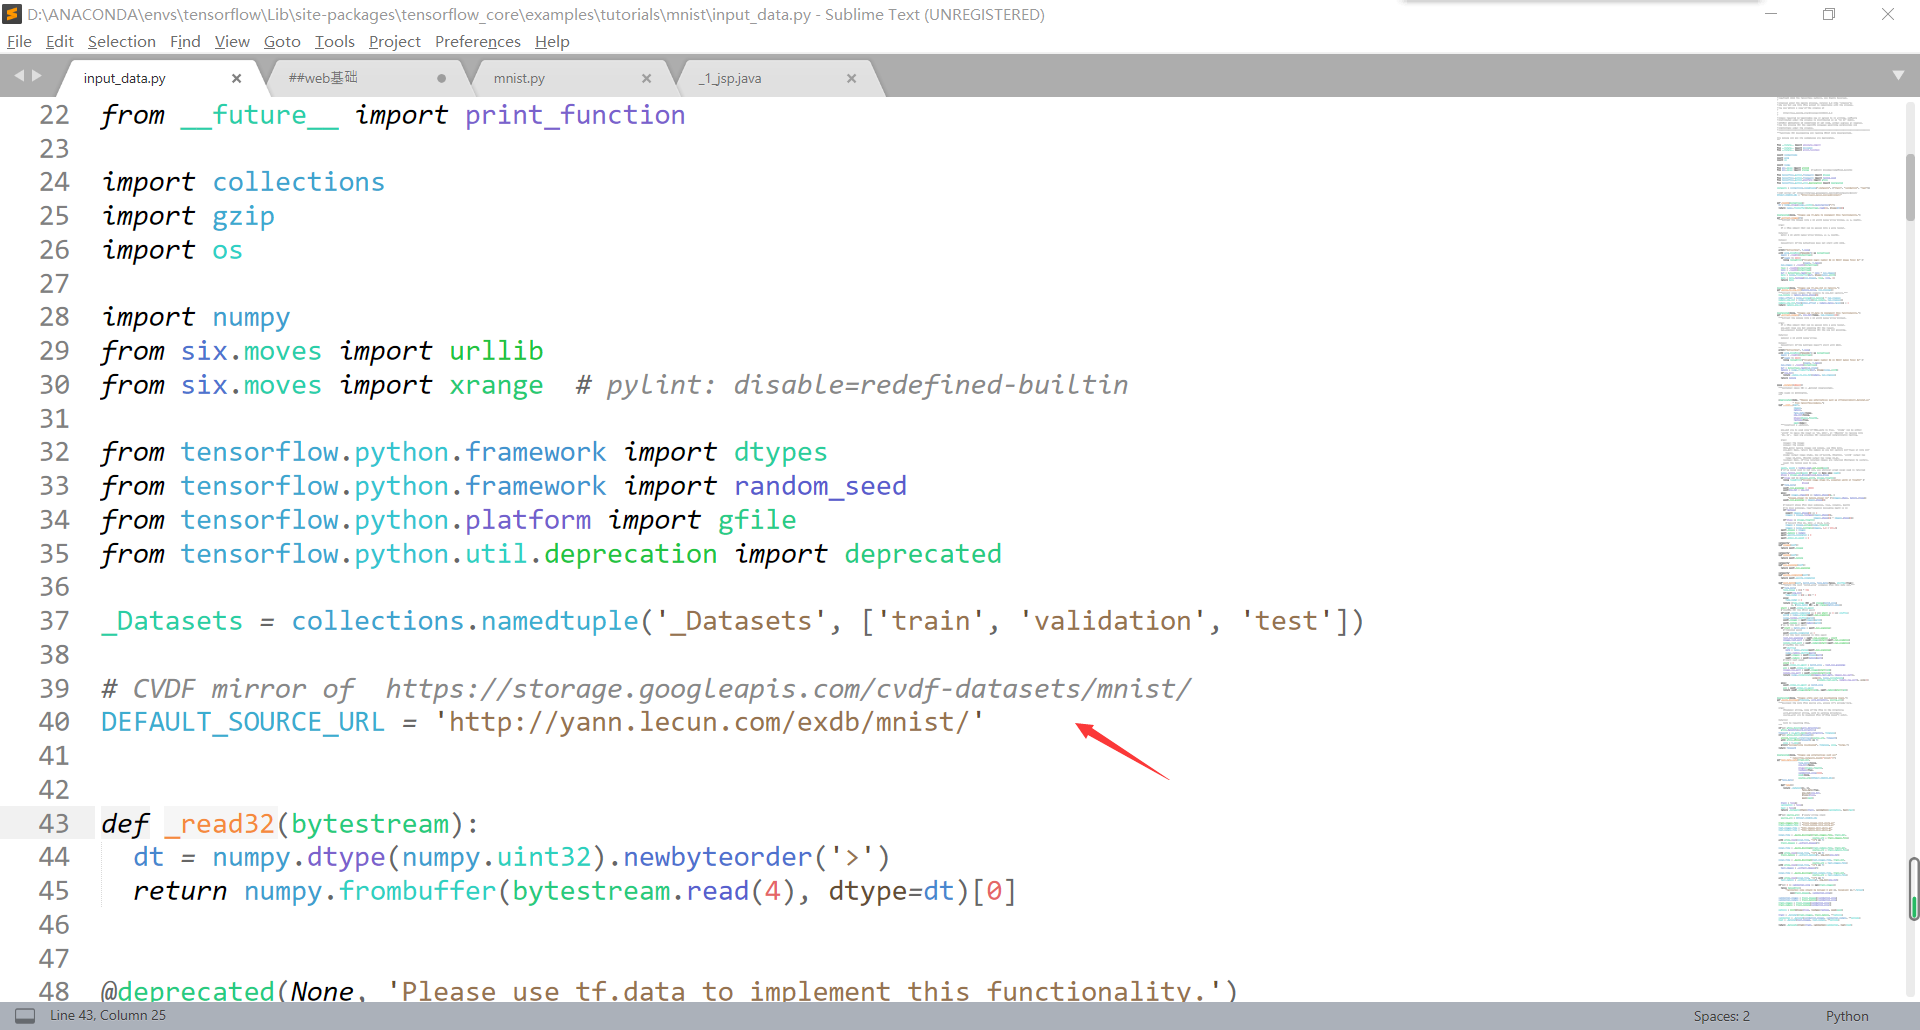Image resolution: width=1920 pixels, height=1030 pixels.
Task: Place cursor on 'dtypes' at line 32
Action: 780,453
